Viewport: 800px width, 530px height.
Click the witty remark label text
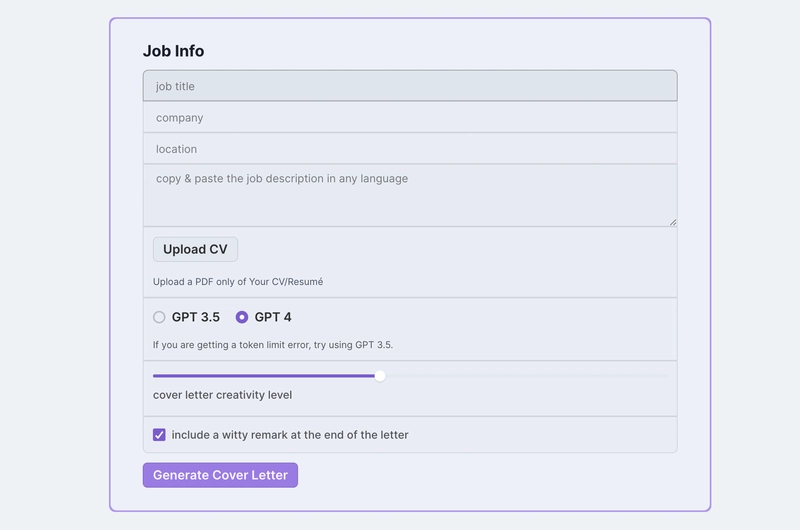click(x=290, y=435)
